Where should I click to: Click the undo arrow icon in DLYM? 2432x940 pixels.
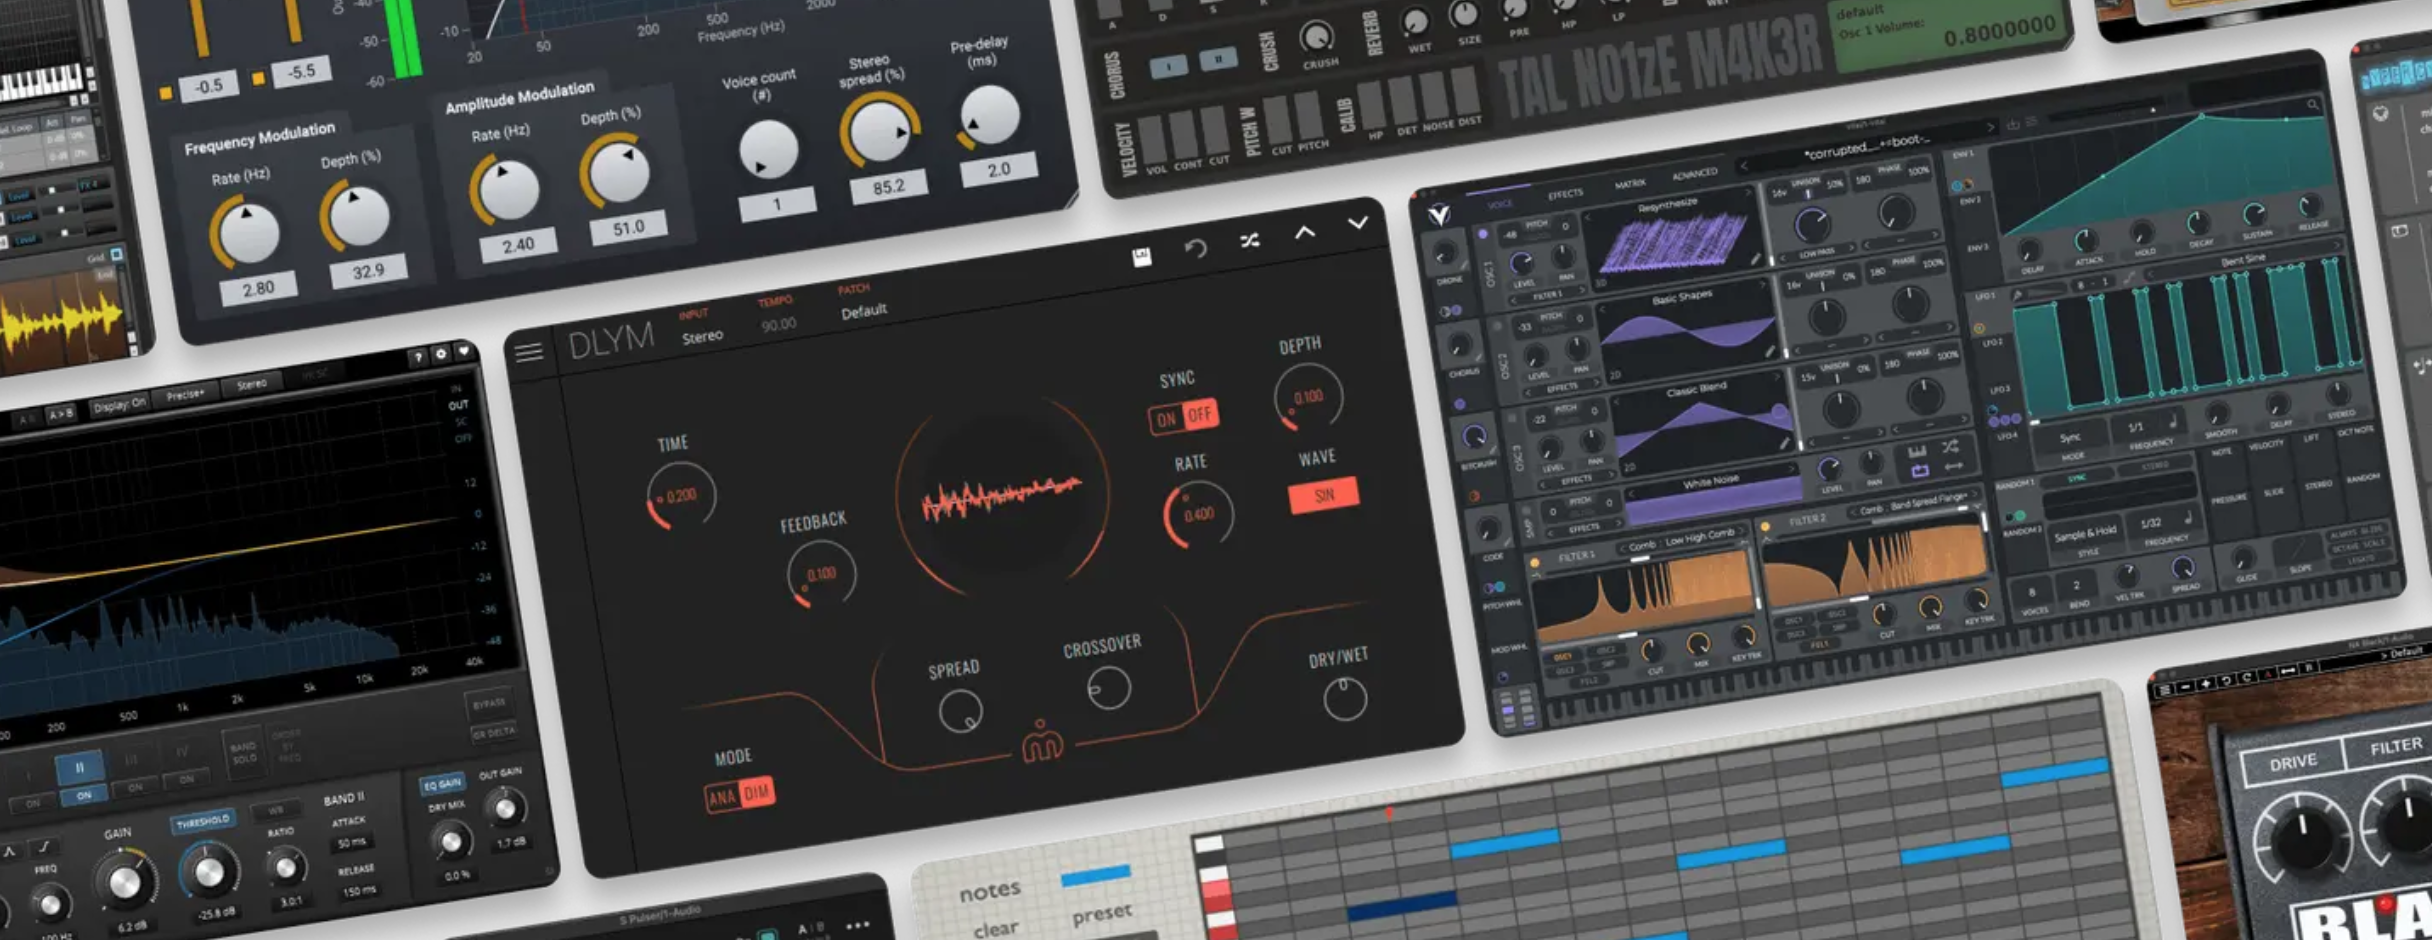click(x=1195, y=248)
